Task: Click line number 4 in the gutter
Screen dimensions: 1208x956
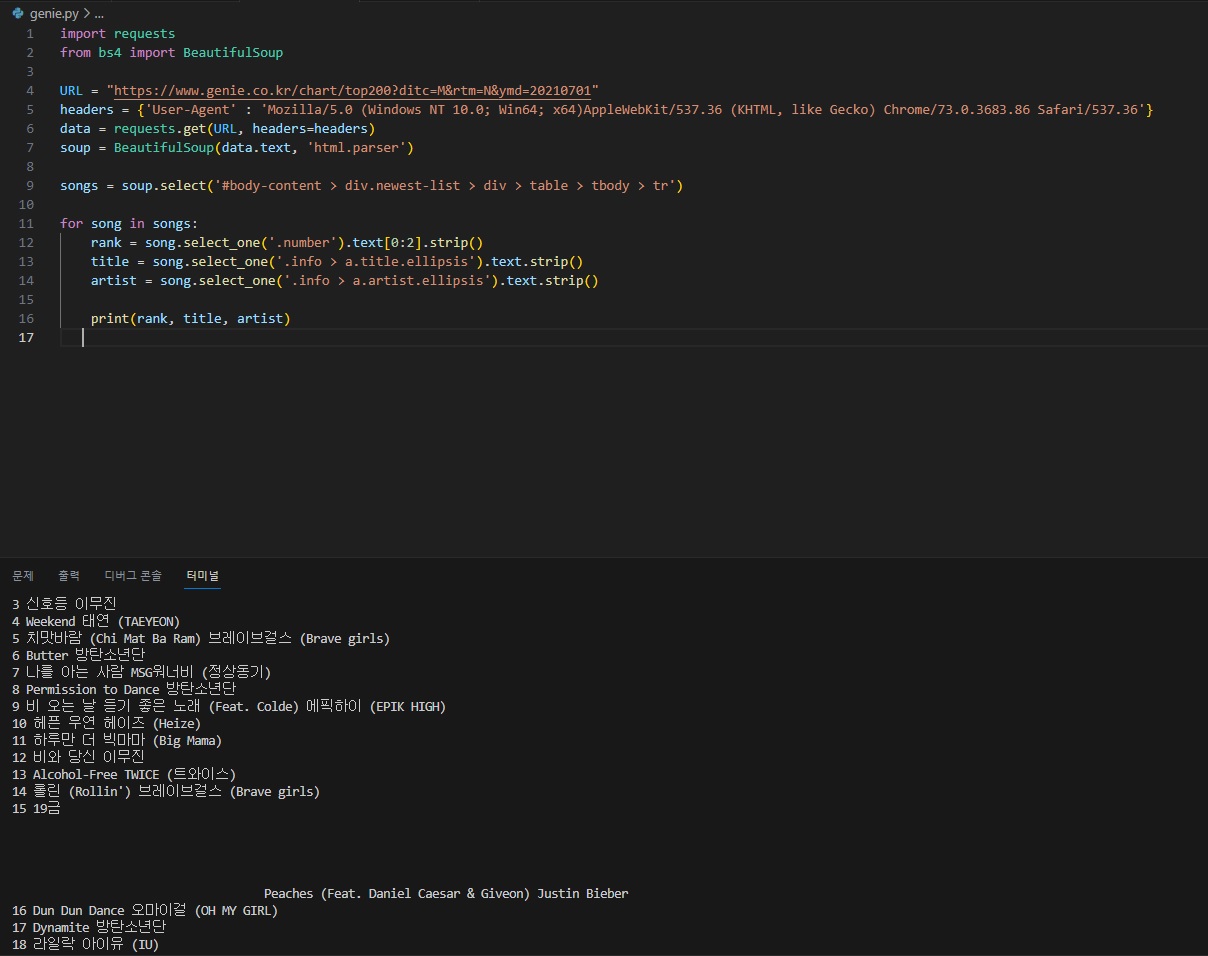Action: pos(30,90)
